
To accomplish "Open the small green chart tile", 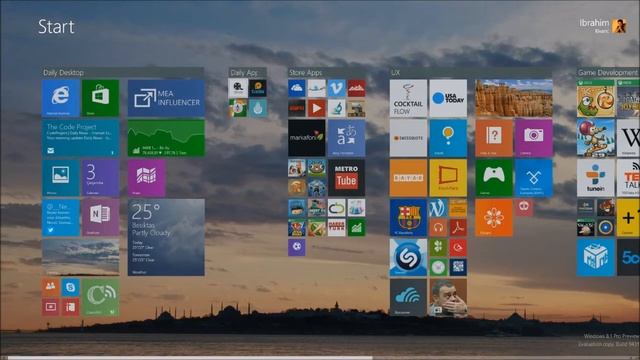I will [x=356, y=227].
